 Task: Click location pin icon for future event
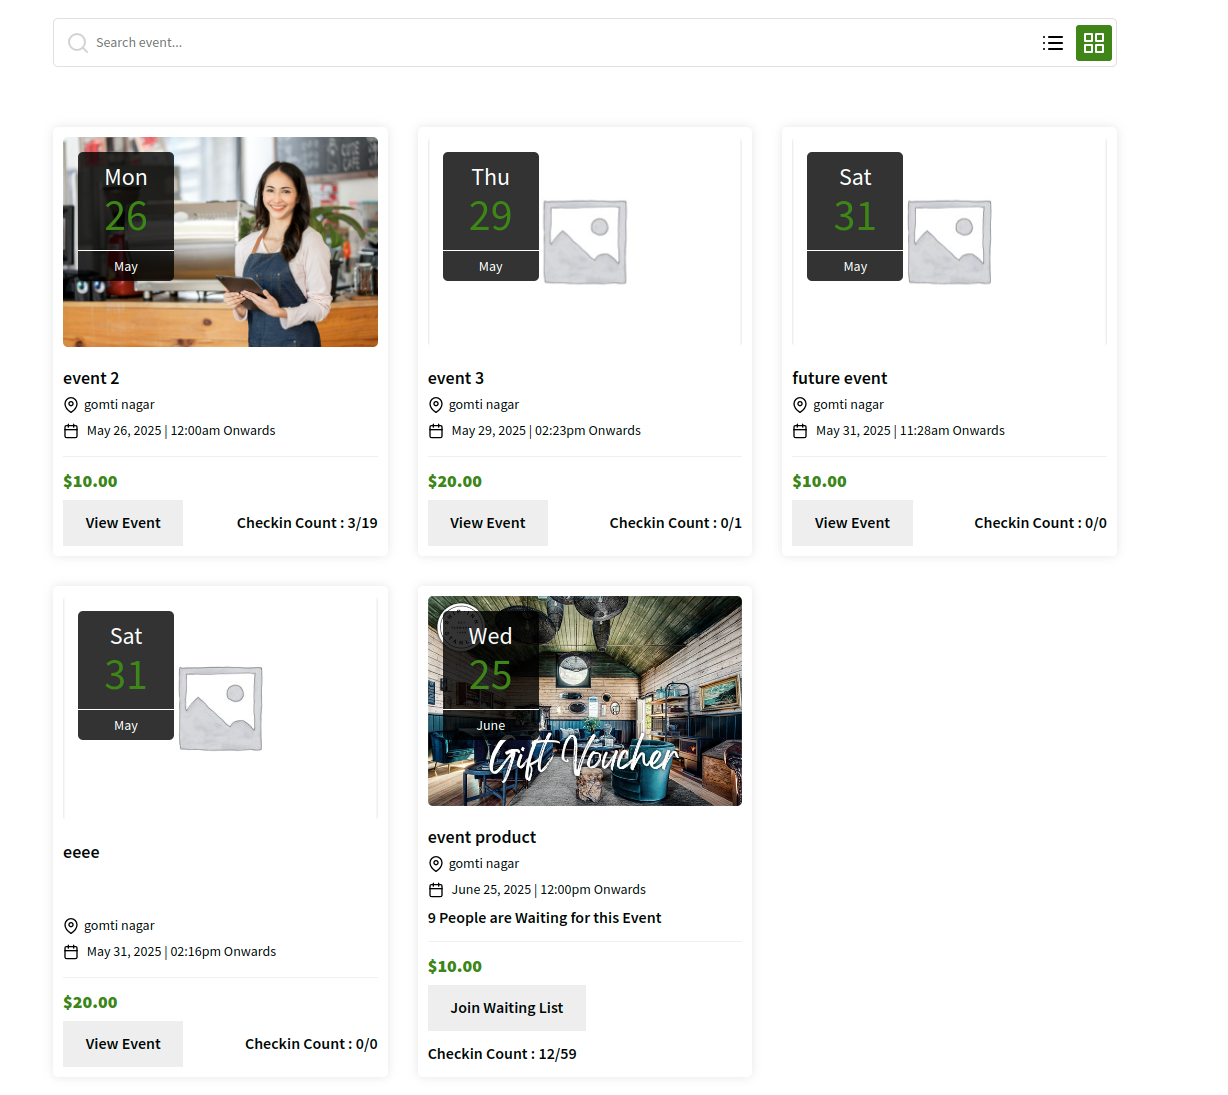(800, 405)
